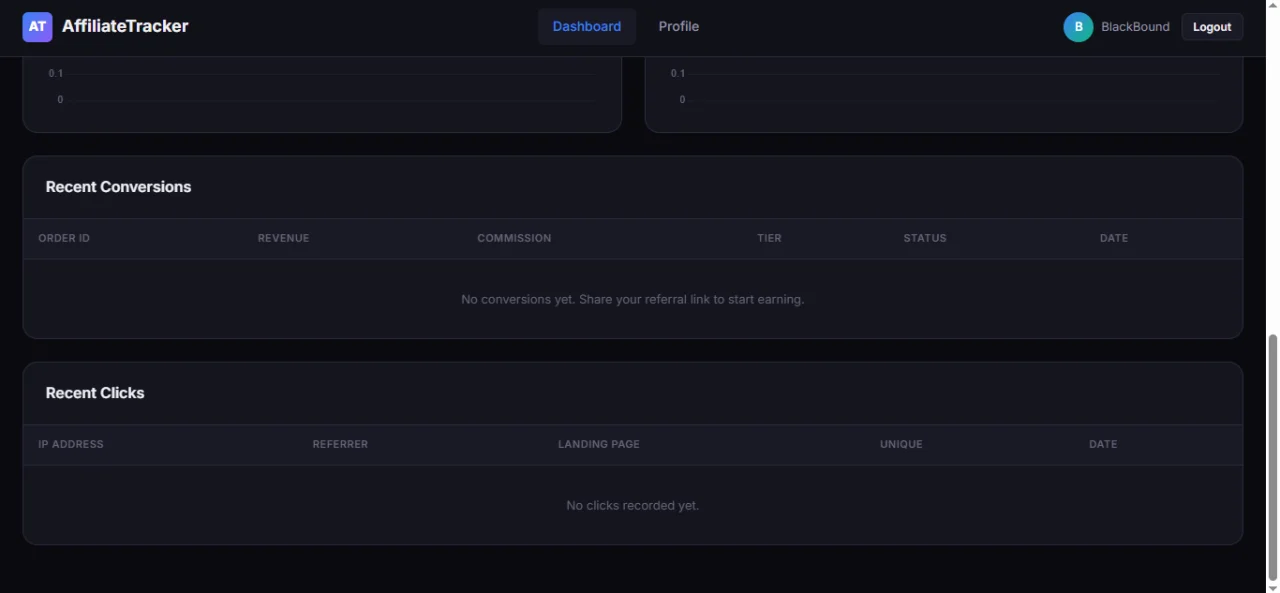
Task: Click the vertical page scrollbar thumb
Action: pos(1273,457)
